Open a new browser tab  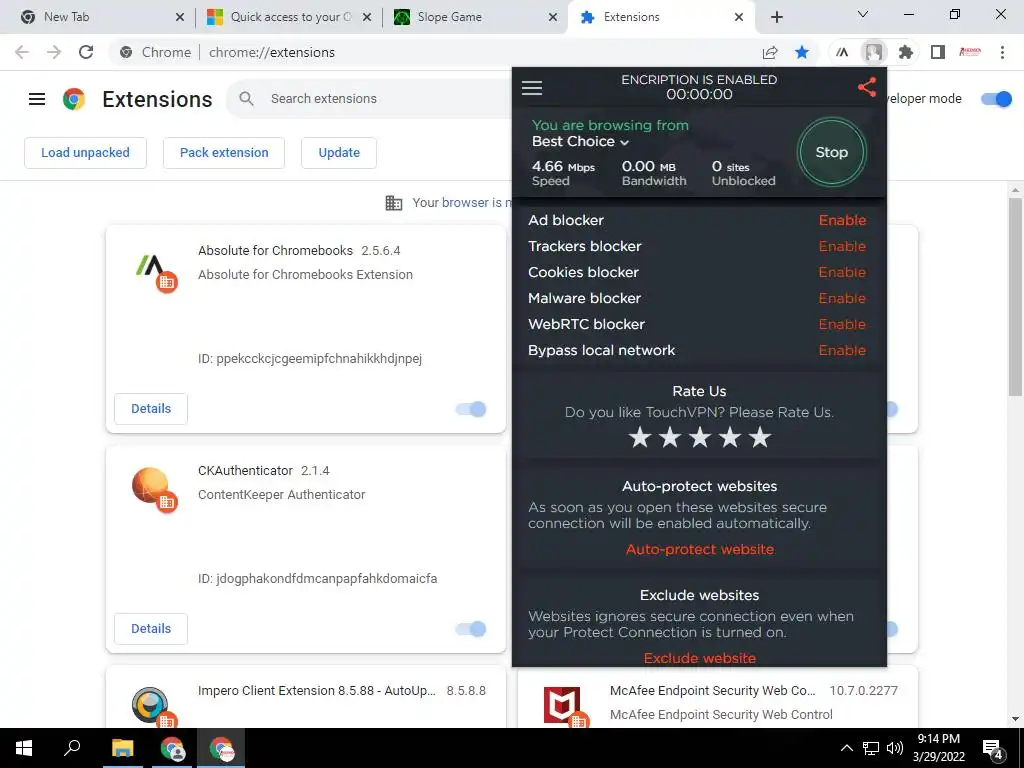click(776, 17)
